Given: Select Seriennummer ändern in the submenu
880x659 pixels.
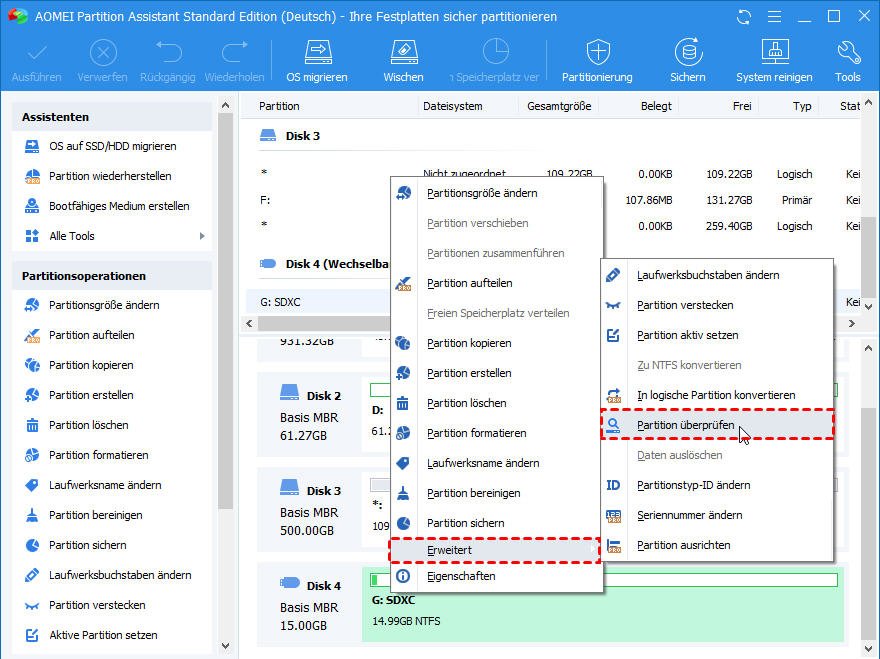Looking at the screenshot, I should click(717, 515).
